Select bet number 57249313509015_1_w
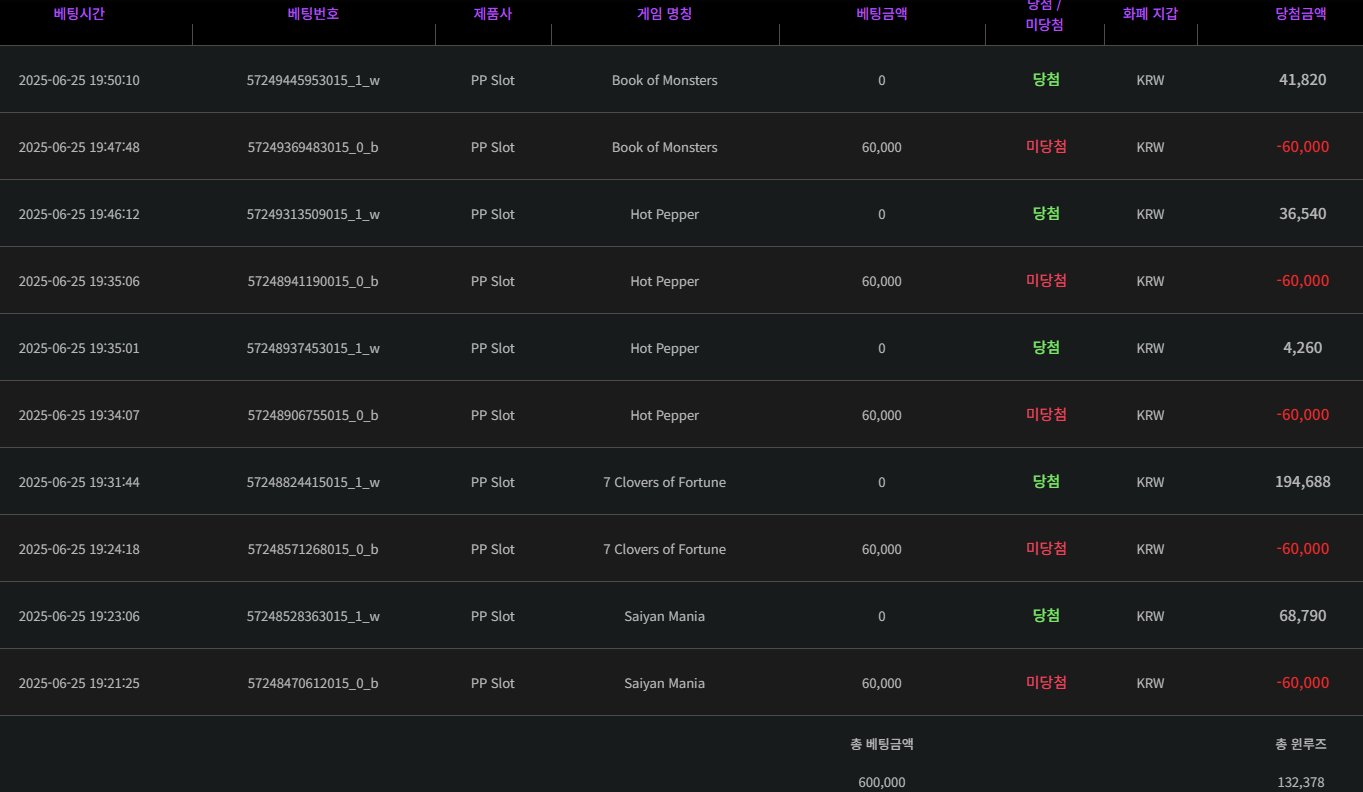The height and width of the screenshot is (792, 1363). pyautogui.click(x=313, y=214)
